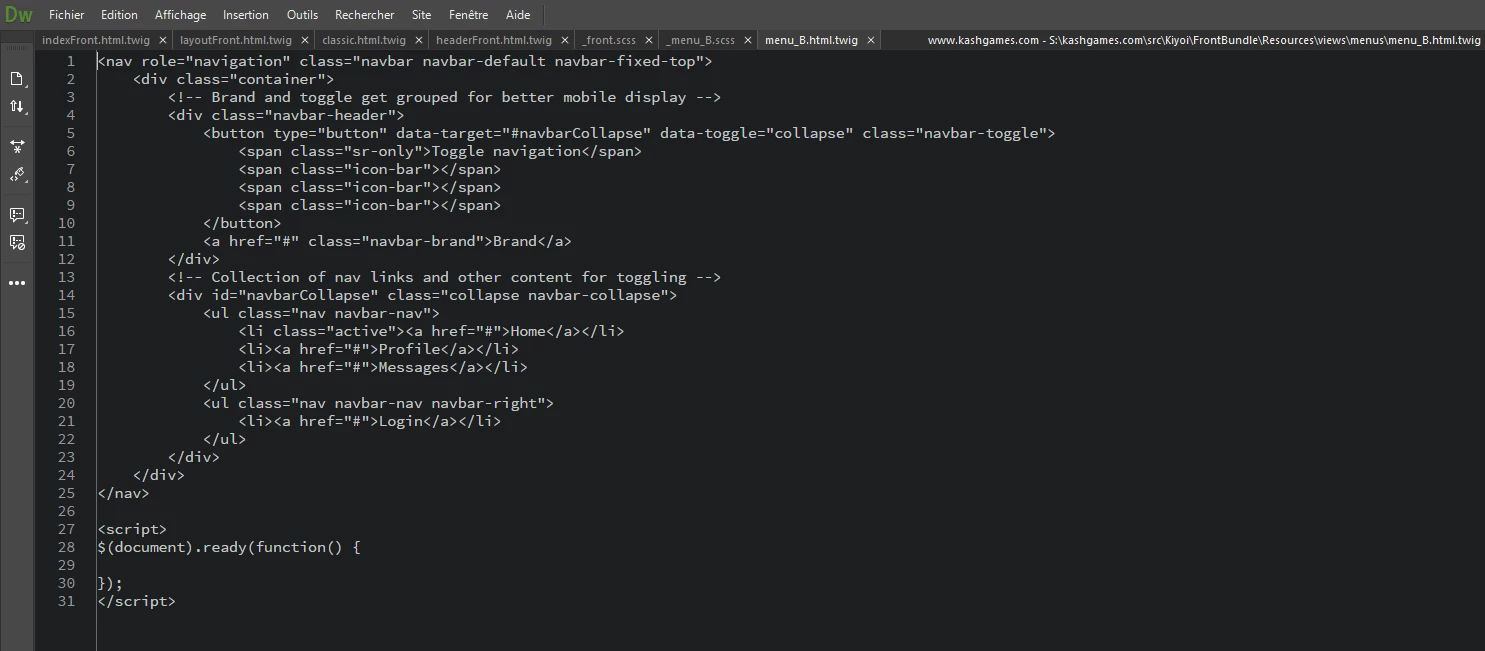Image resolution: width=1485 pixels, height=651 pixels.
Task: Click the closing </button> tag on line 10
Action: pyautogui.click(x=242, y=223)
